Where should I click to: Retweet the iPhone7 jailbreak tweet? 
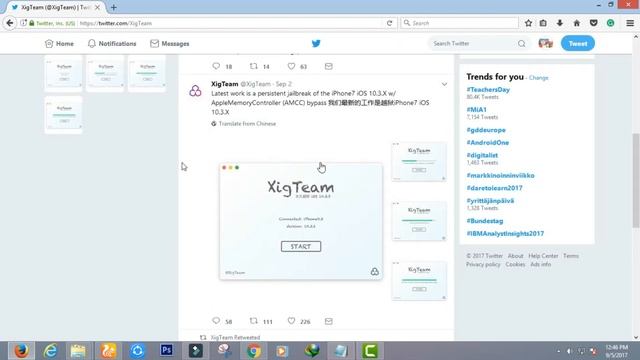(x=253, y=321)
